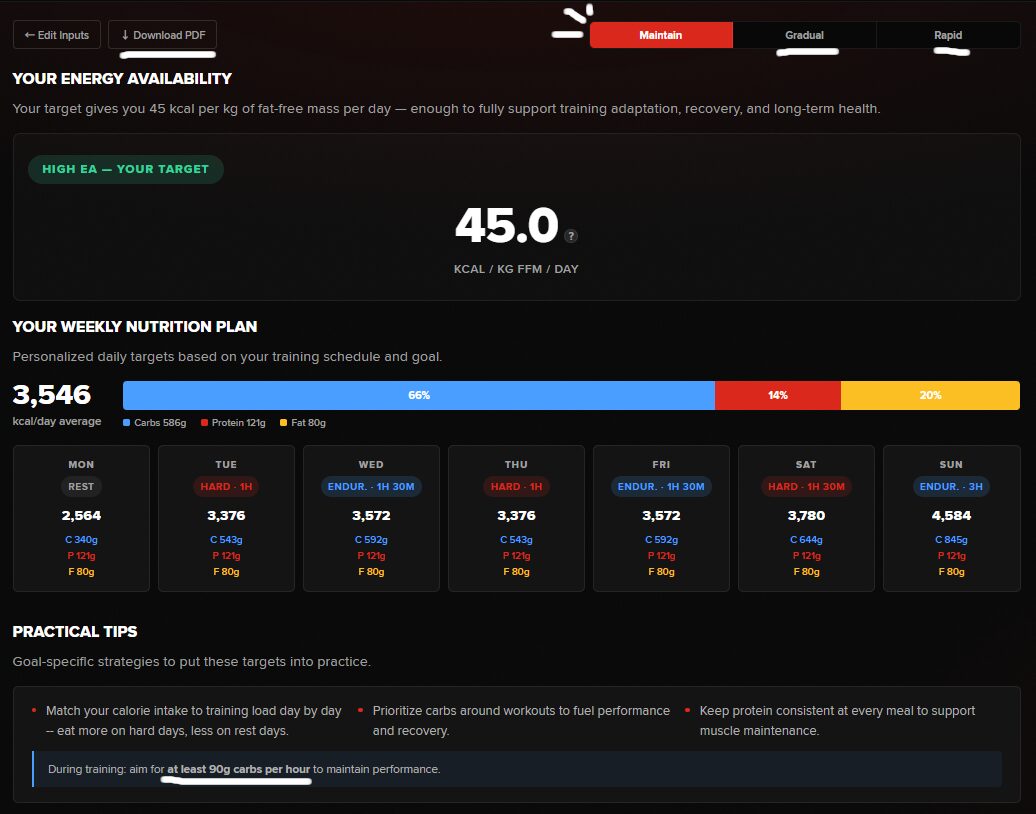1036x814 pixels.
Task: Select the Friday endurance day card
Action: tap(661, 518)
